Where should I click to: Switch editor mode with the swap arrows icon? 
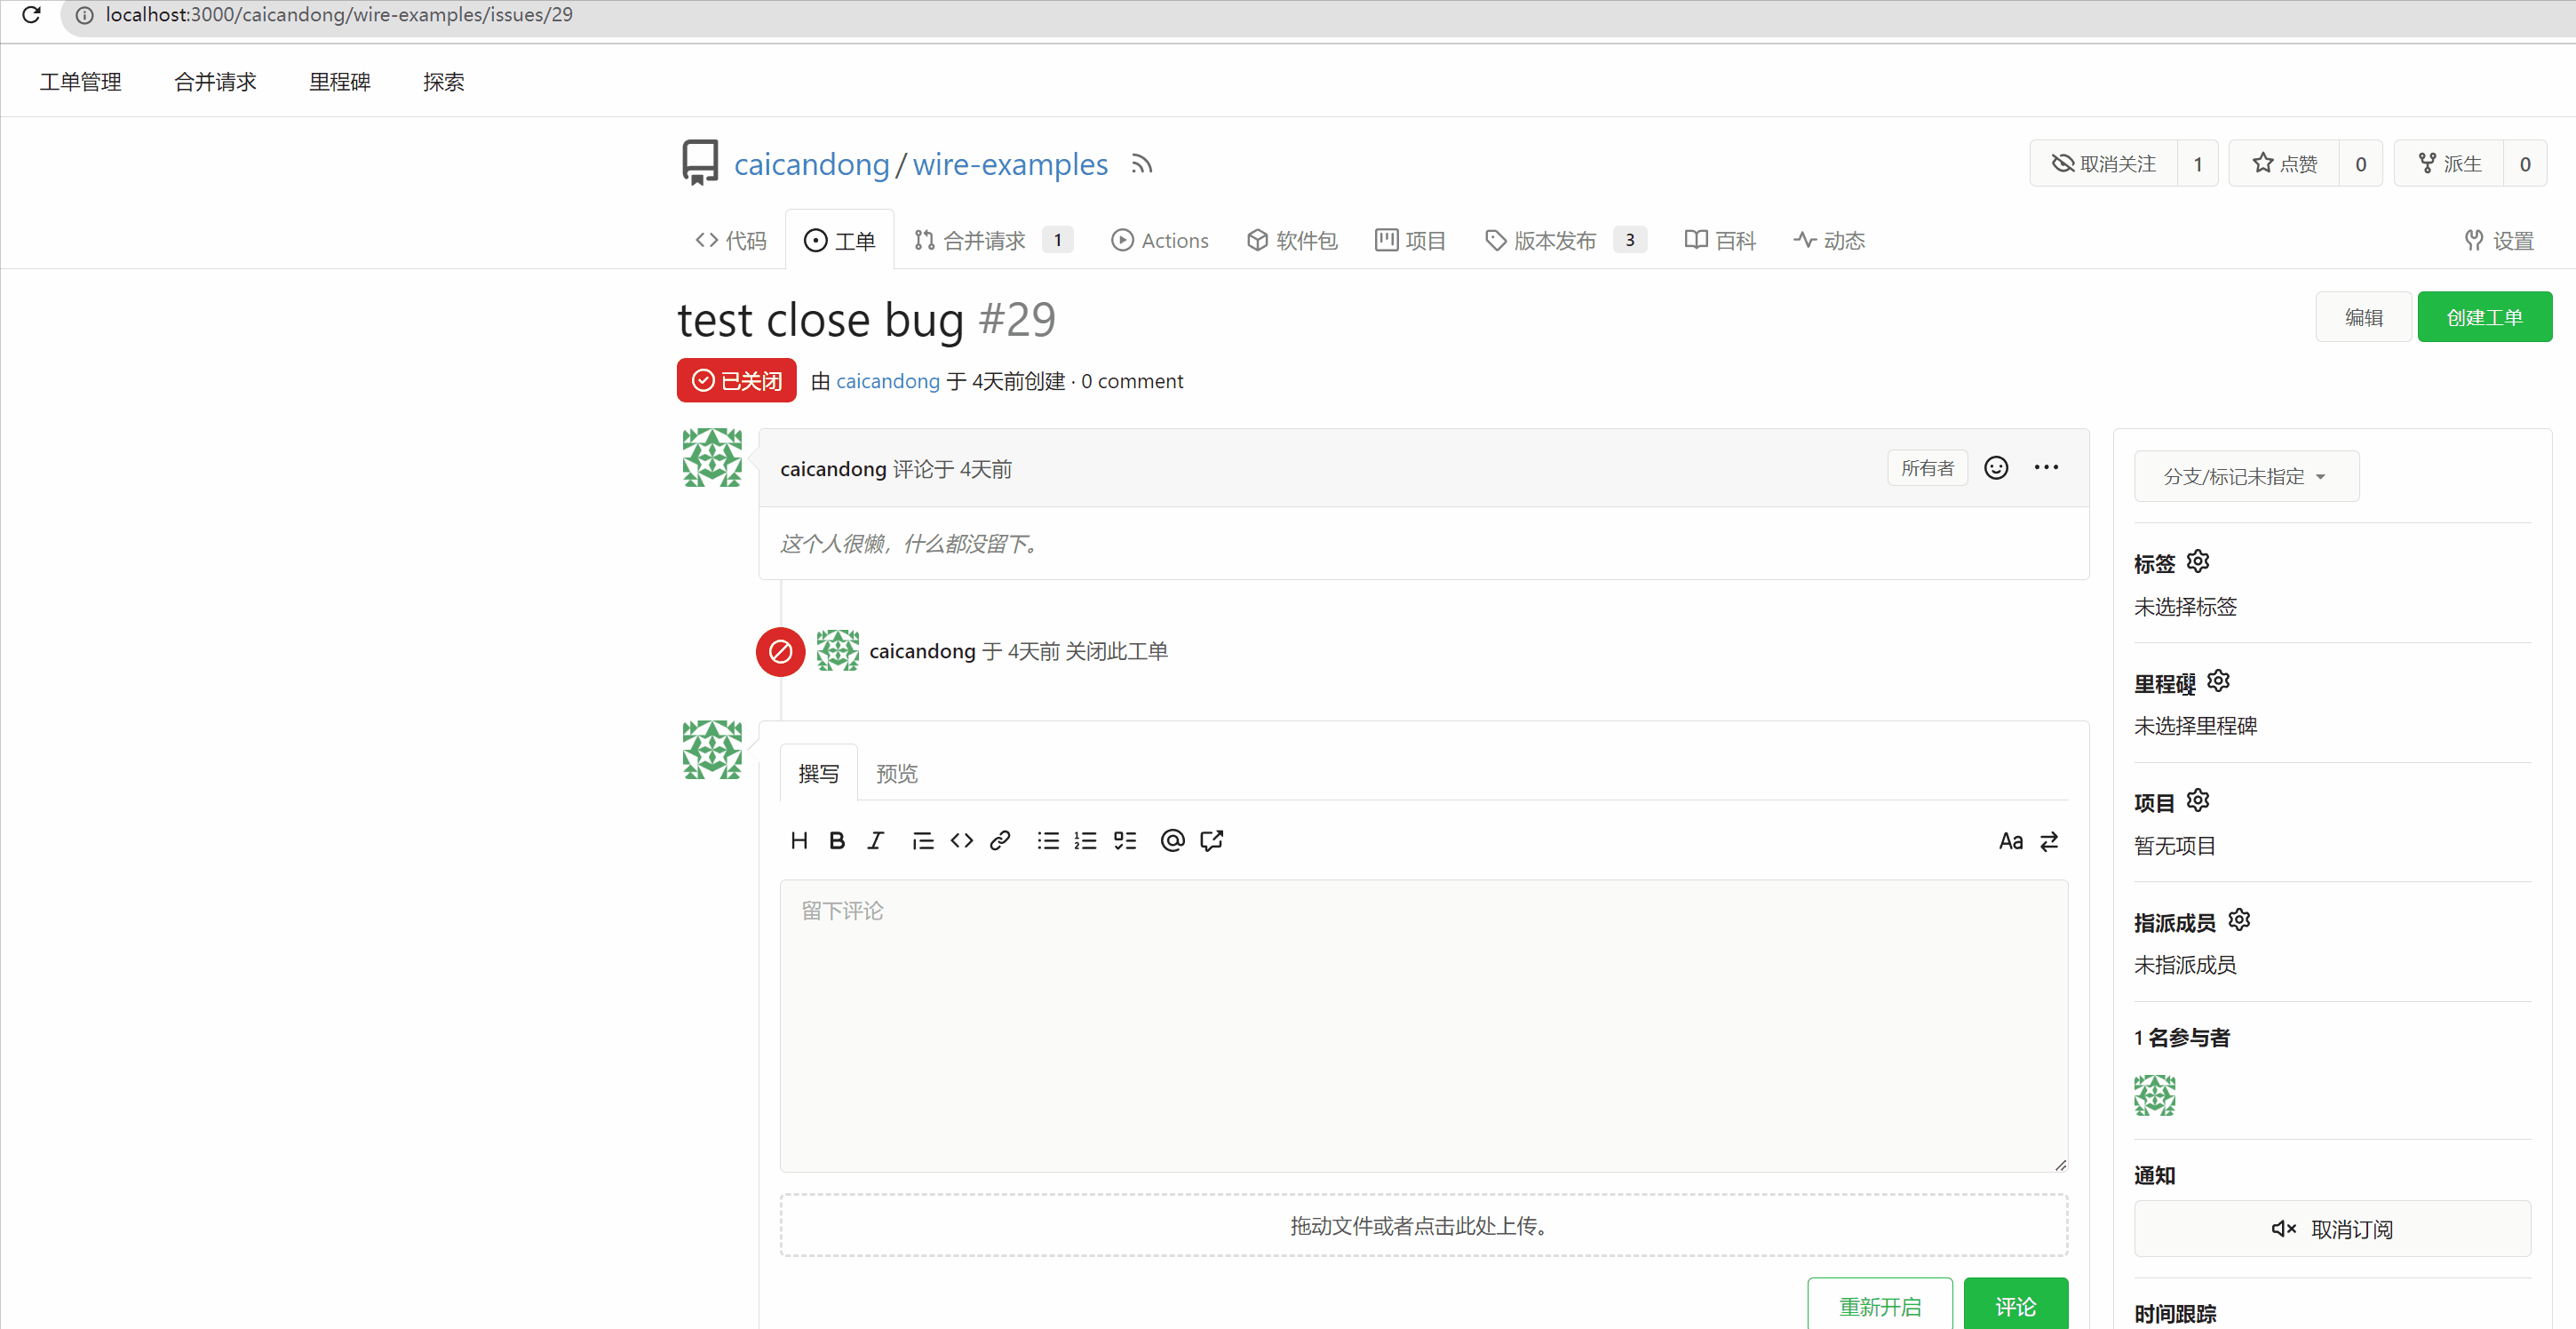click(x=2049, y=841)
